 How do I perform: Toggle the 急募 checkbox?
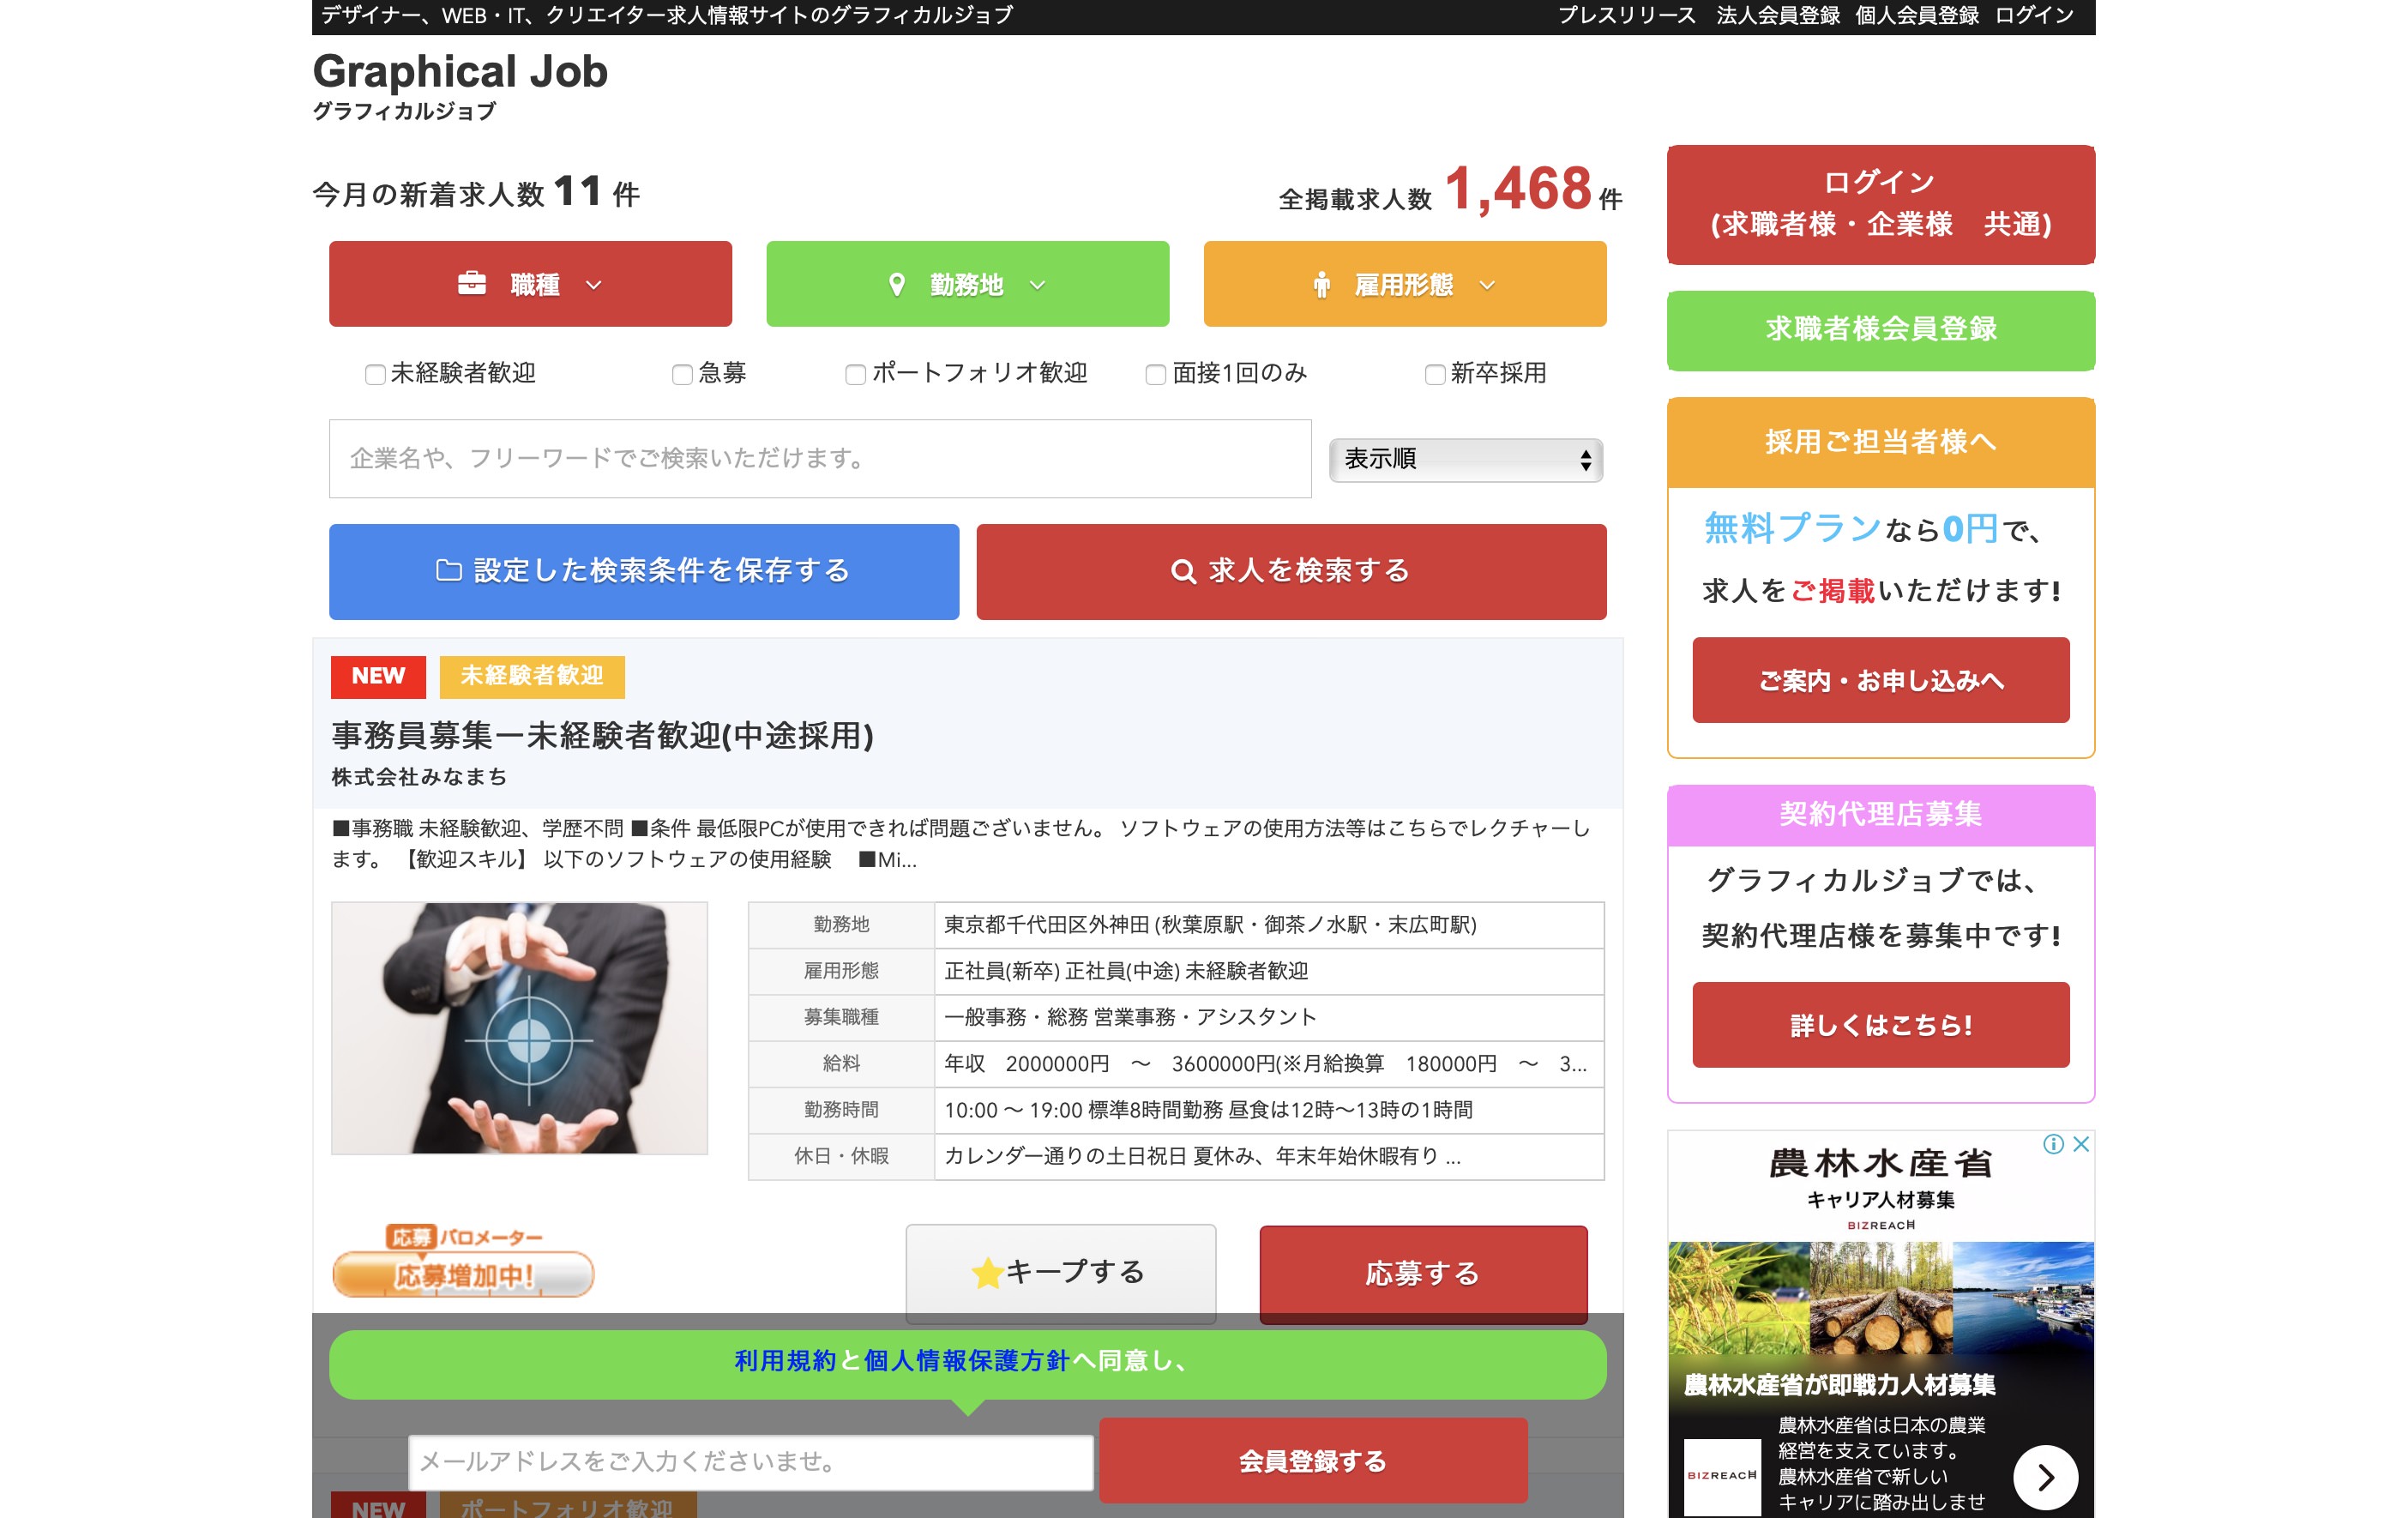682,374
